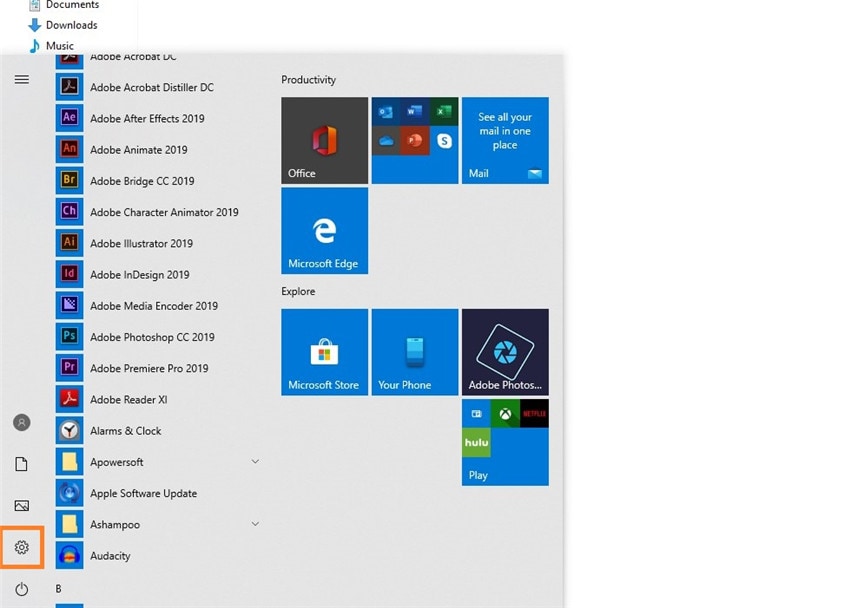Click the Audacity text label
Viewport: 850px width, 608px height.
pos(110,556)
